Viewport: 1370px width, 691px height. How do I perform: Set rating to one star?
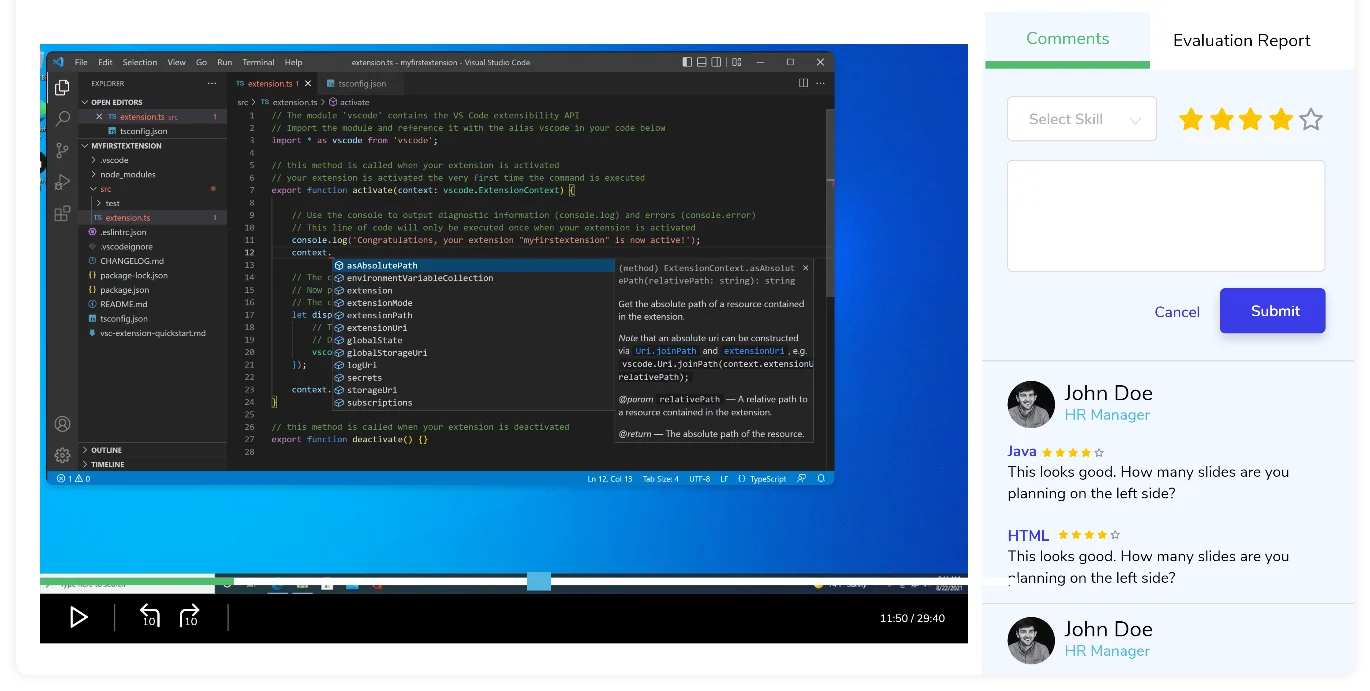(1191, 120)
